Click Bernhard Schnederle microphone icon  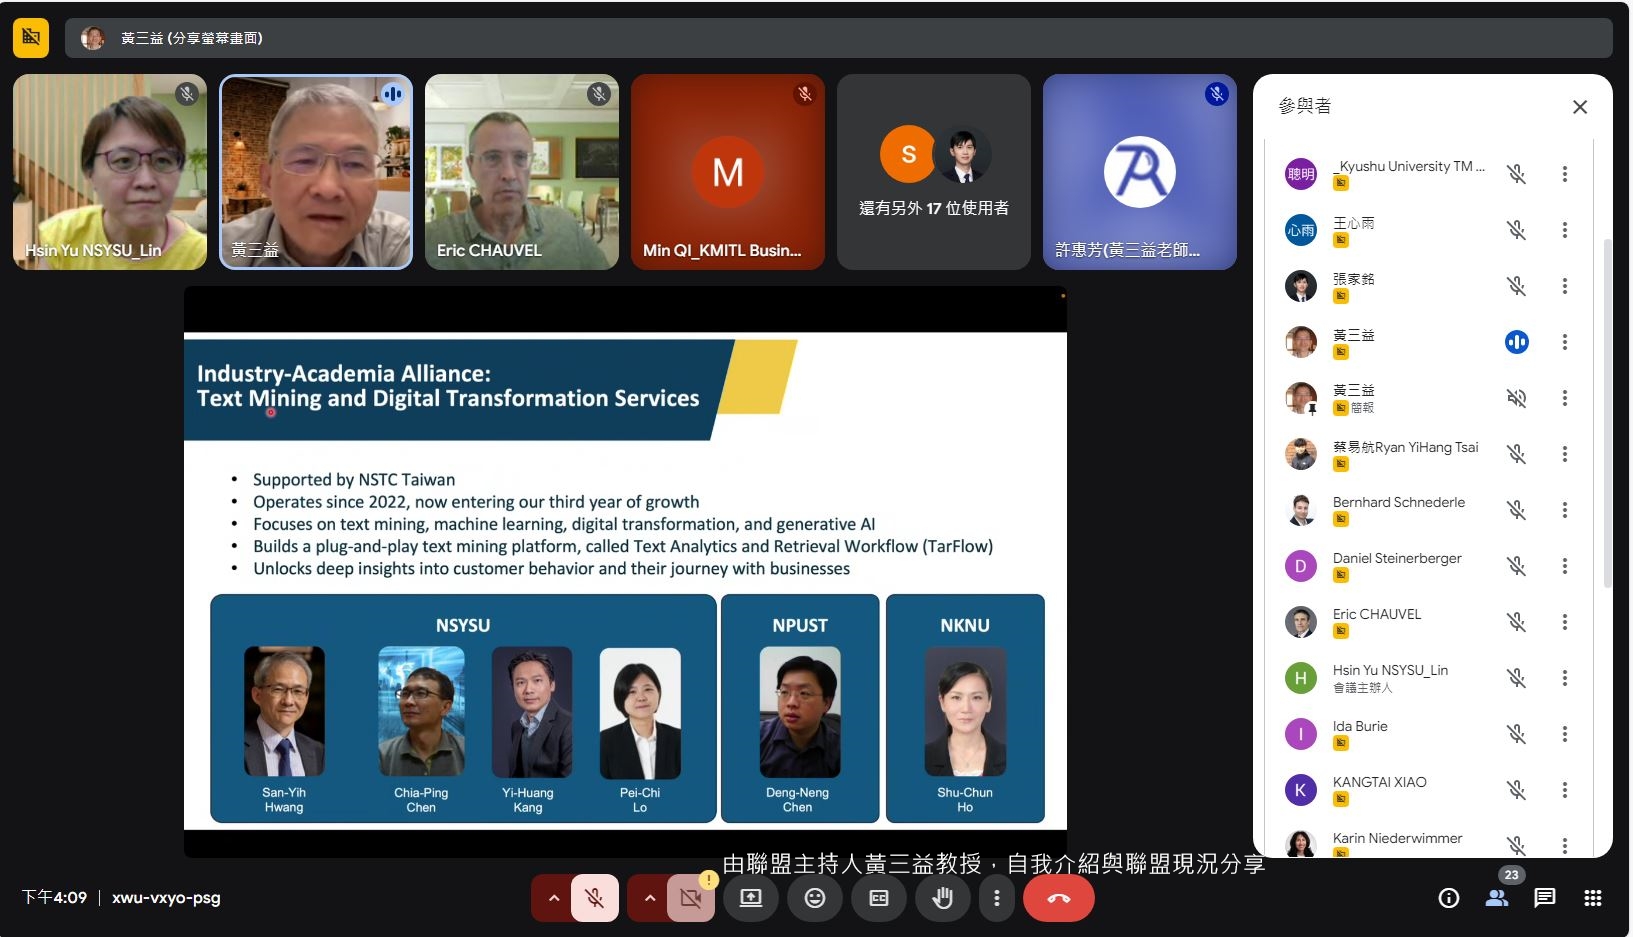tap(1517, 510)
